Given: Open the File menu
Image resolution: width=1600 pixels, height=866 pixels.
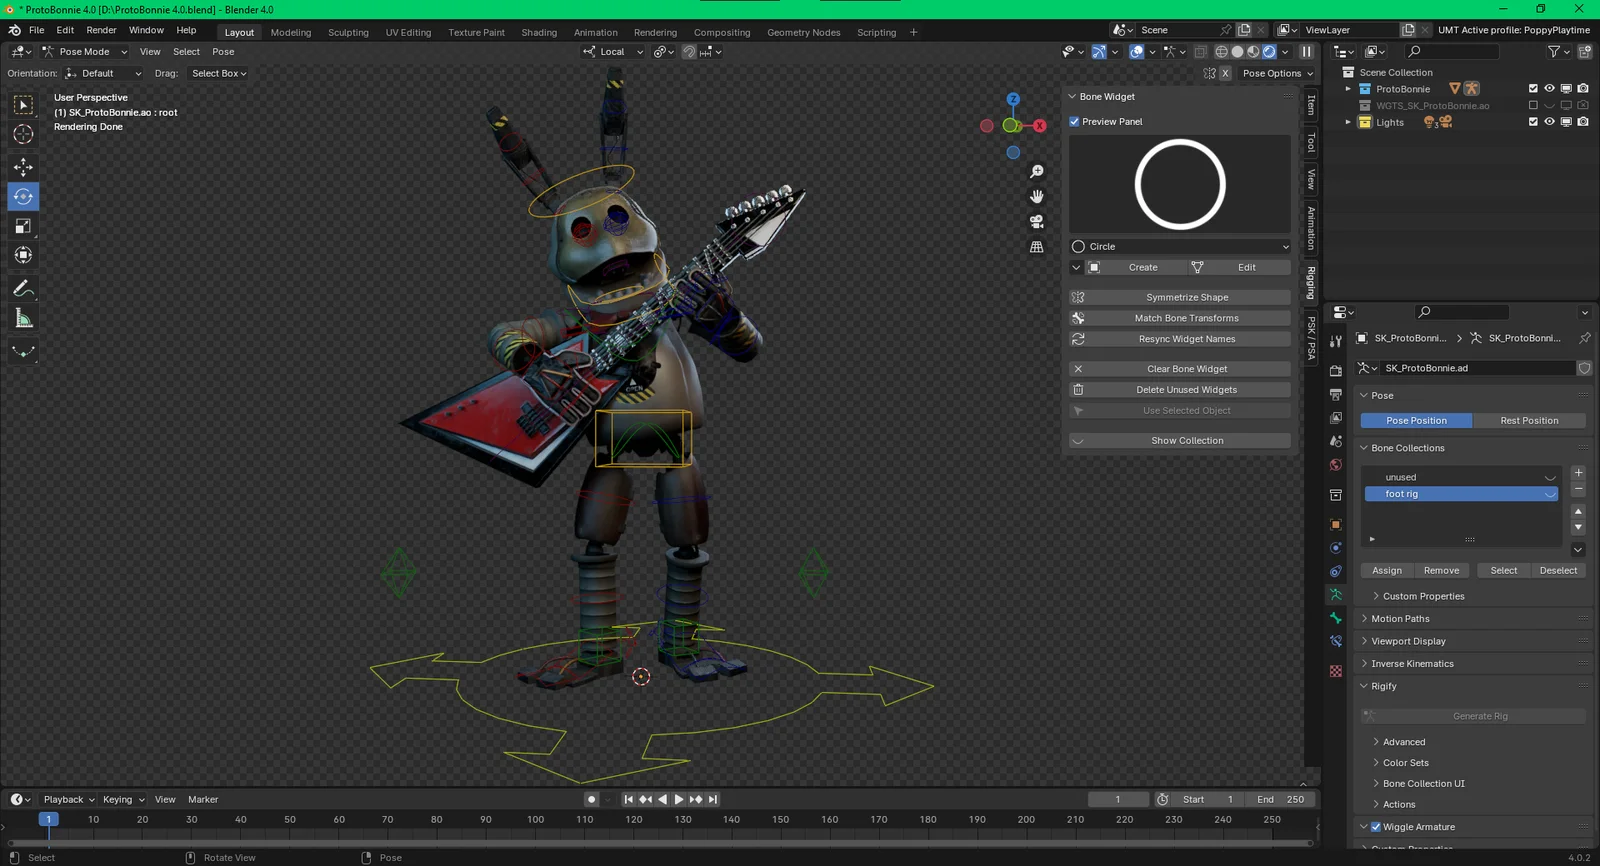Looking at the screenshot, I should pos(36,30).
